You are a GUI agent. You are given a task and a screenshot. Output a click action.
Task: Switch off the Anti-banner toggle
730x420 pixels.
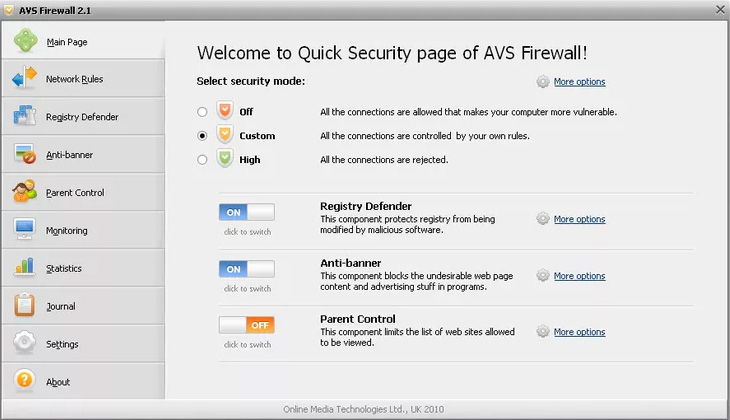(x=247, y=269)
